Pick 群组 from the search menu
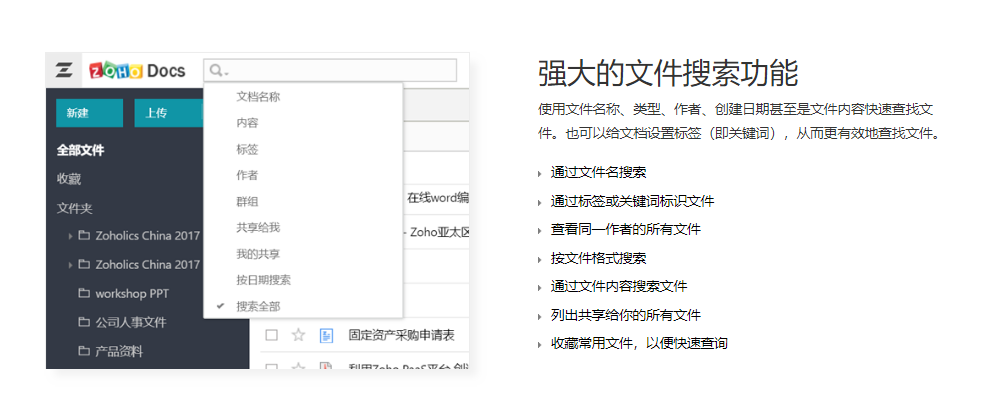Screen dimensions: 993x417 pyautogui.click(x=247, y=202)
